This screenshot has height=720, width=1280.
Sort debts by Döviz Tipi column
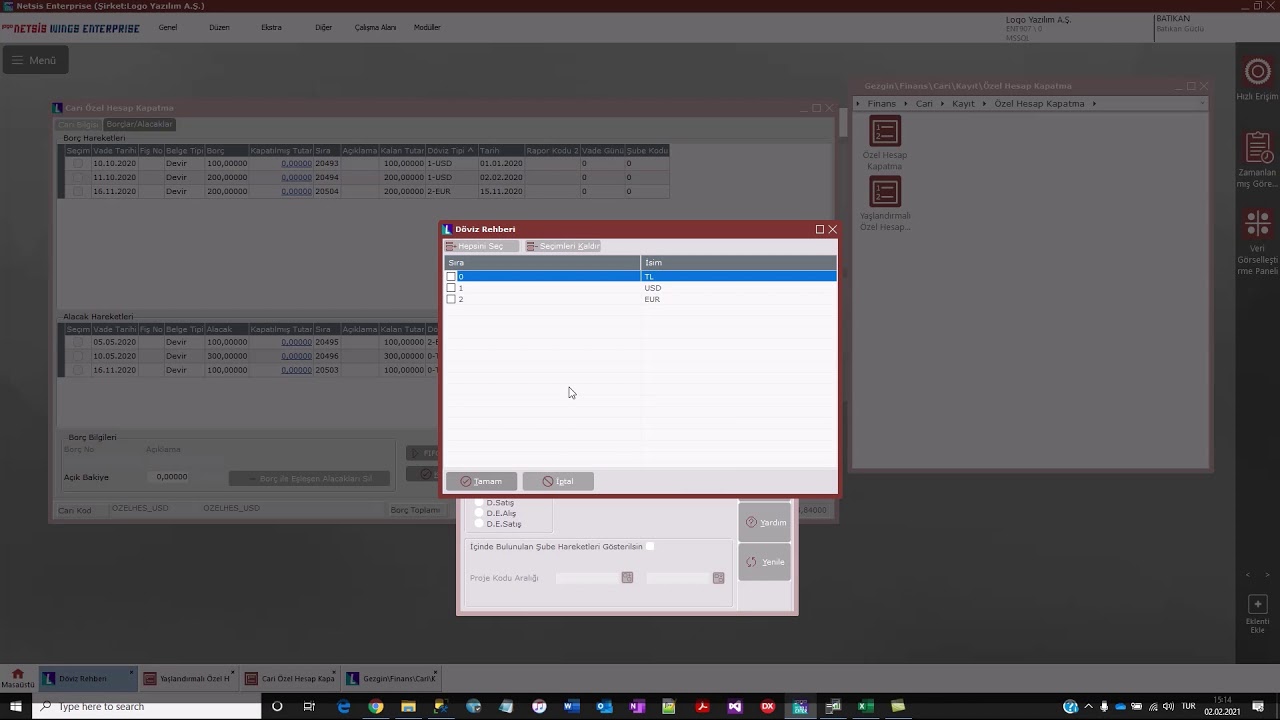point(451,150)
